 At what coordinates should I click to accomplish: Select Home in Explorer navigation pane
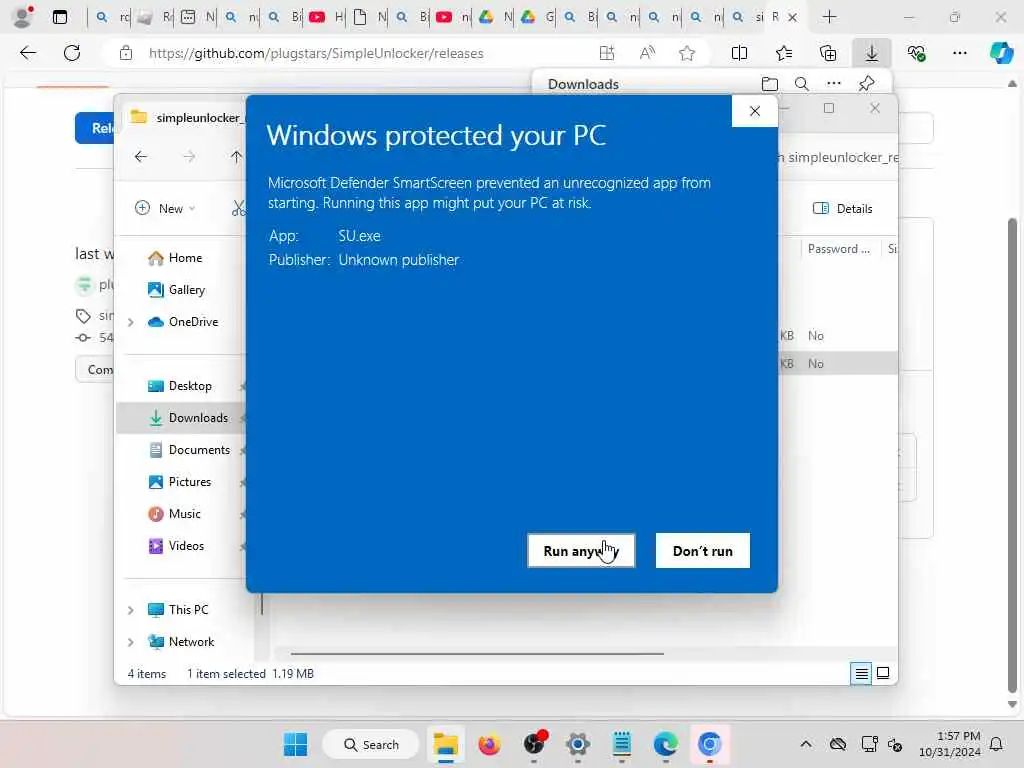pos(175,258)
